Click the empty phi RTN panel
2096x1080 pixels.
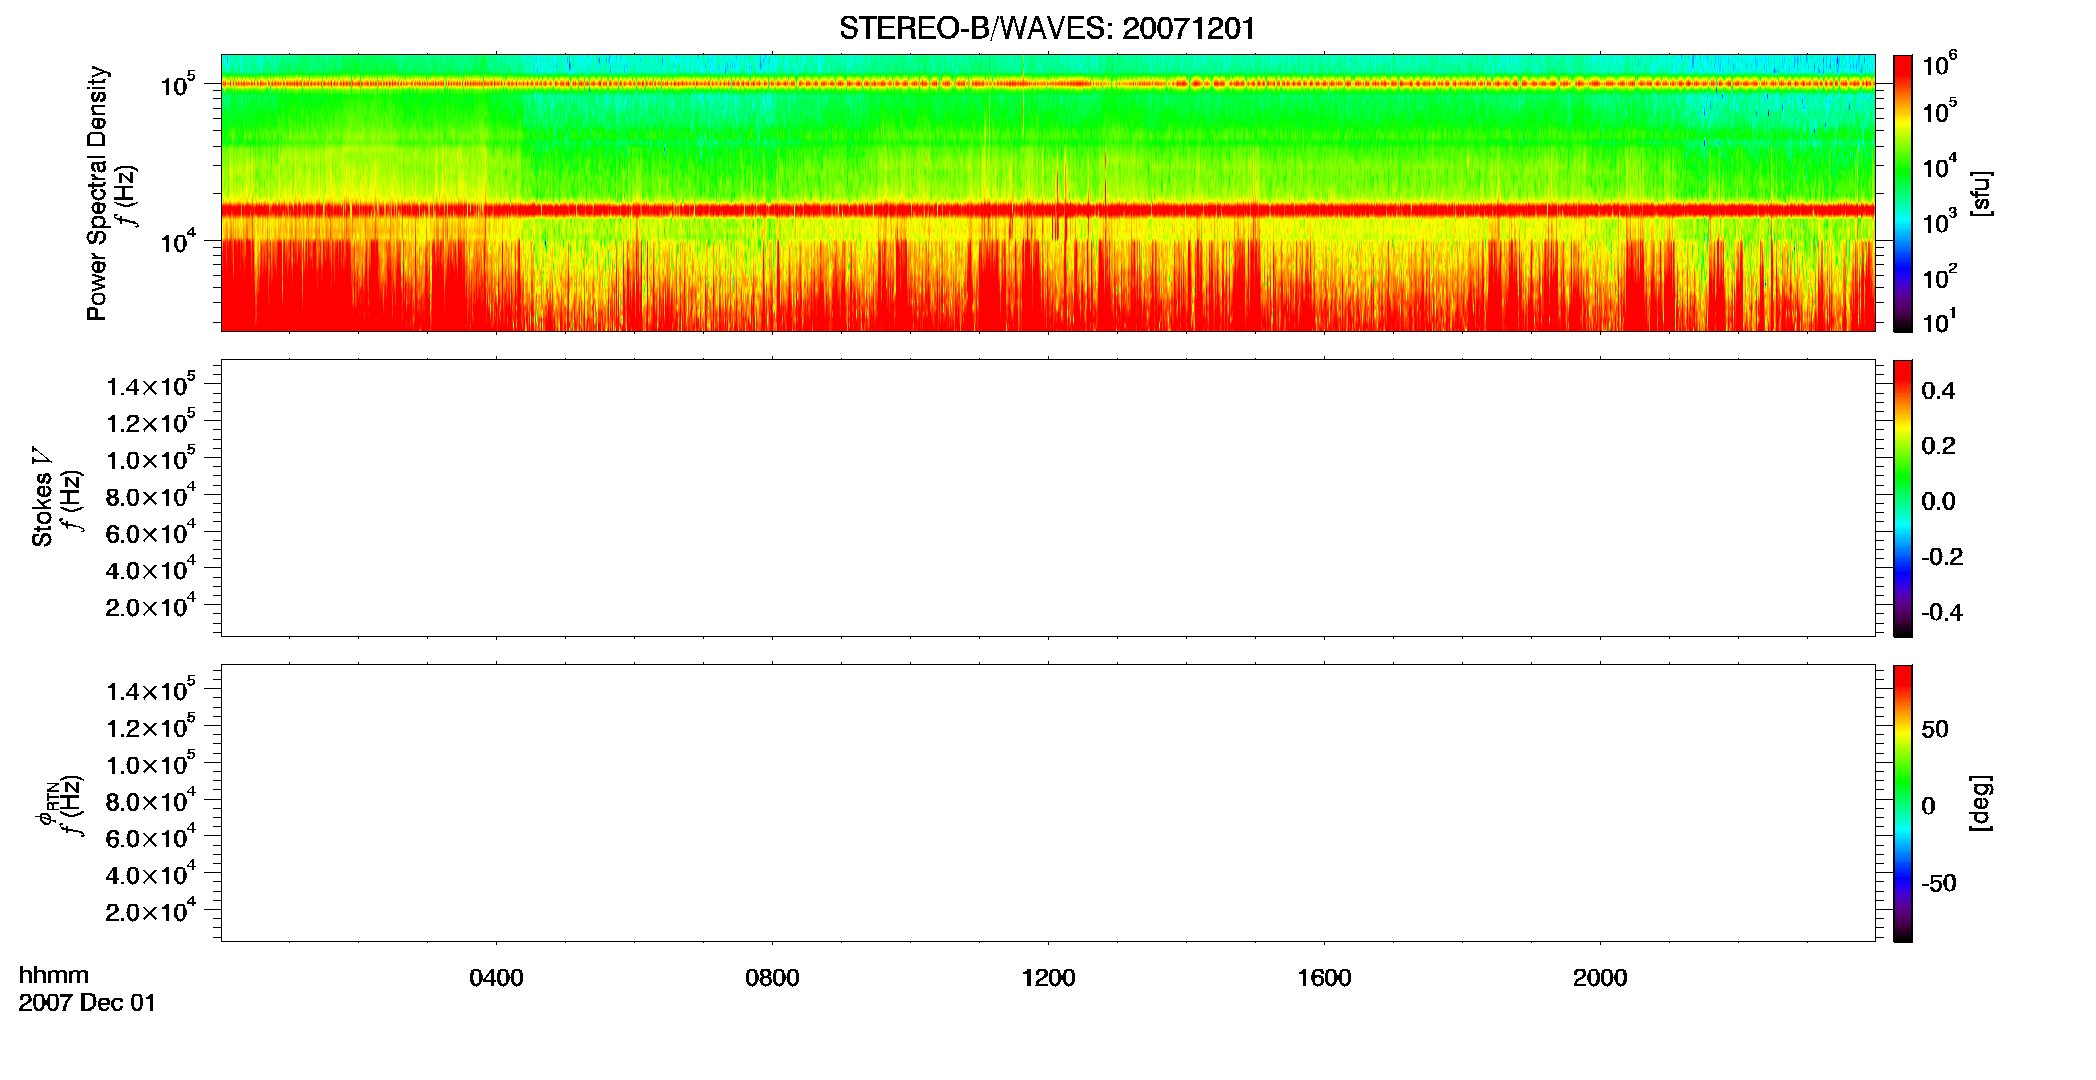pyautogui.click(x=1047, y=803)
